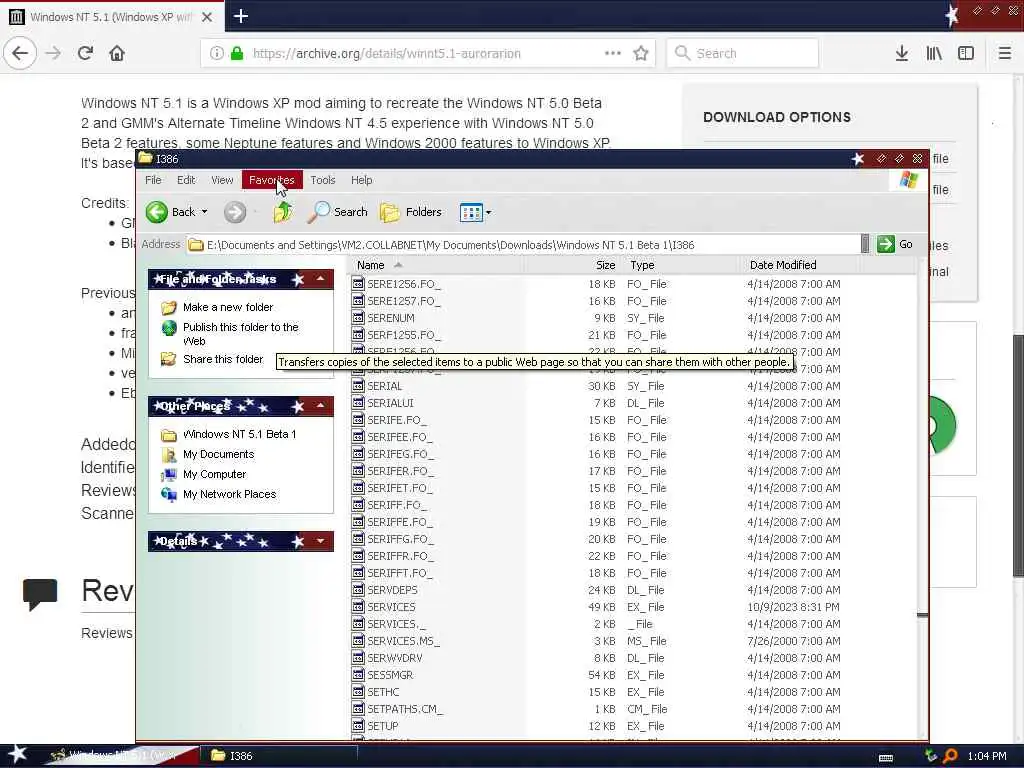Open the Help menu
This screenshot has height=768, width=1024.
(x=361, y=180)
